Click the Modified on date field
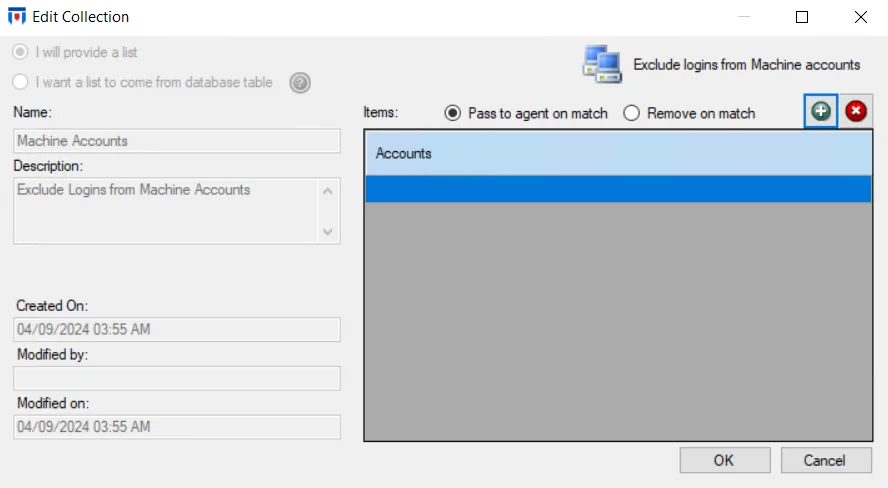Viewport: 888px width, 488px height. coord(177,427)
